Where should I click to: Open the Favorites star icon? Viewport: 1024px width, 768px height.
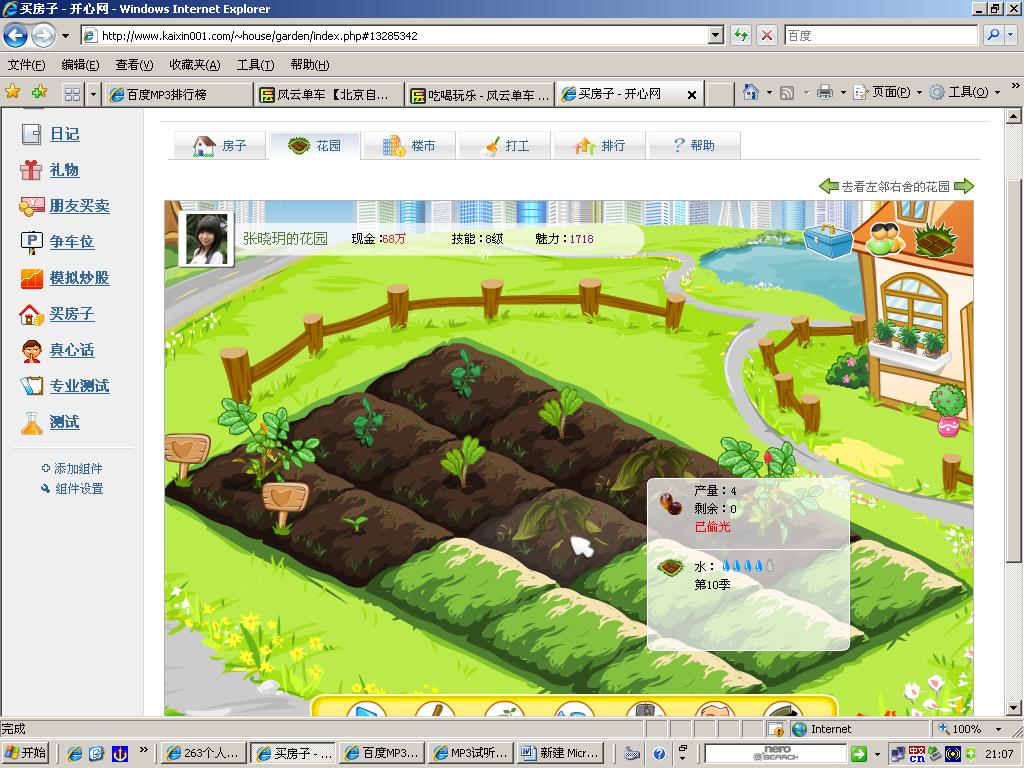13,93
